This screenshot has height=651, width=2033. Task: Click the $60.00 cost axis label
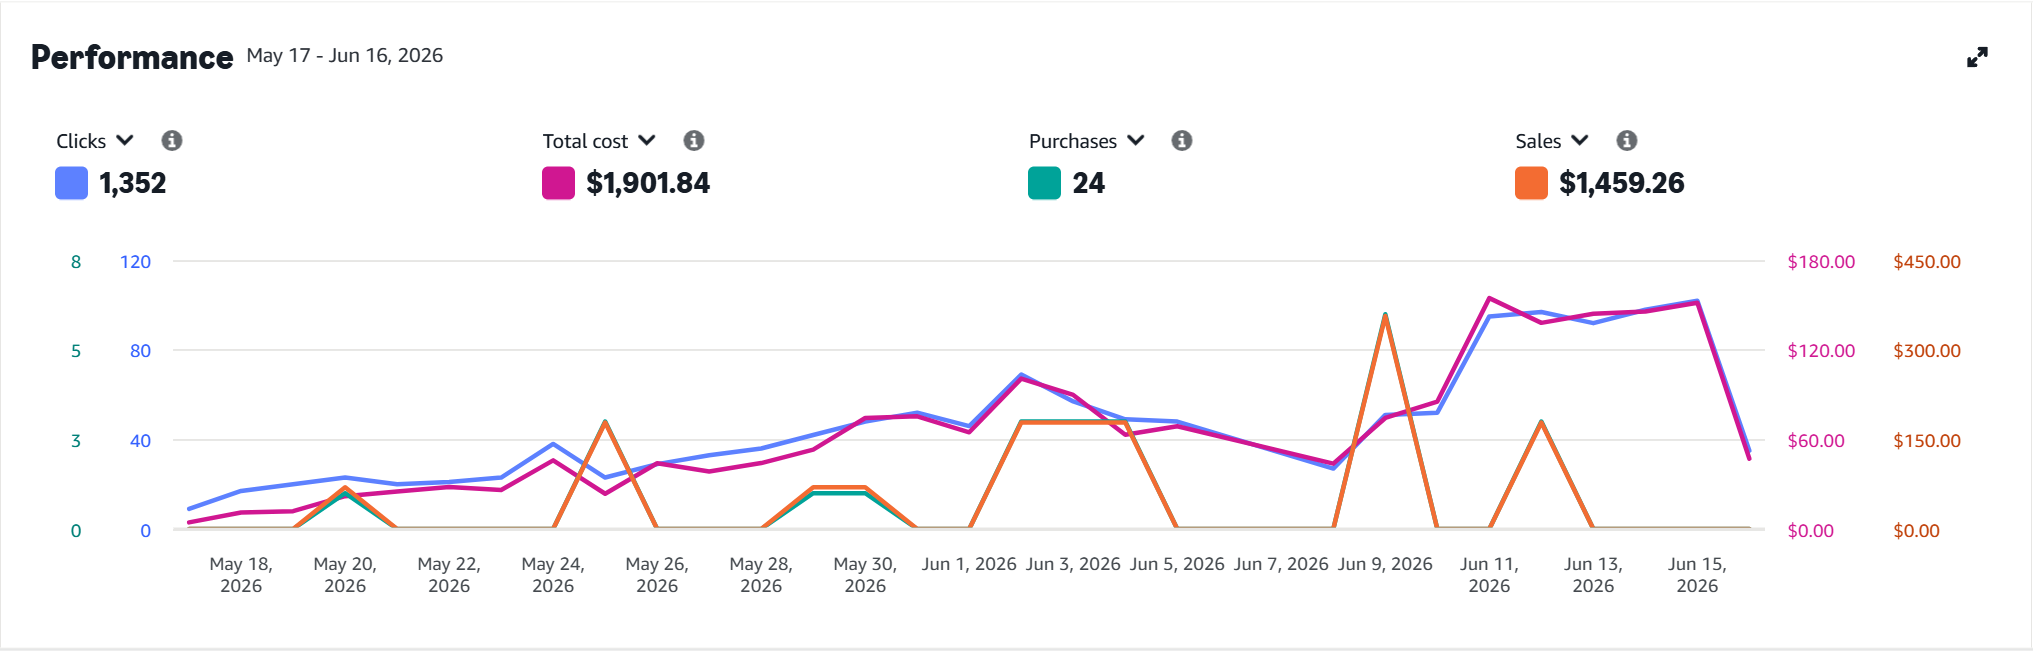[x=1816, y=441]
